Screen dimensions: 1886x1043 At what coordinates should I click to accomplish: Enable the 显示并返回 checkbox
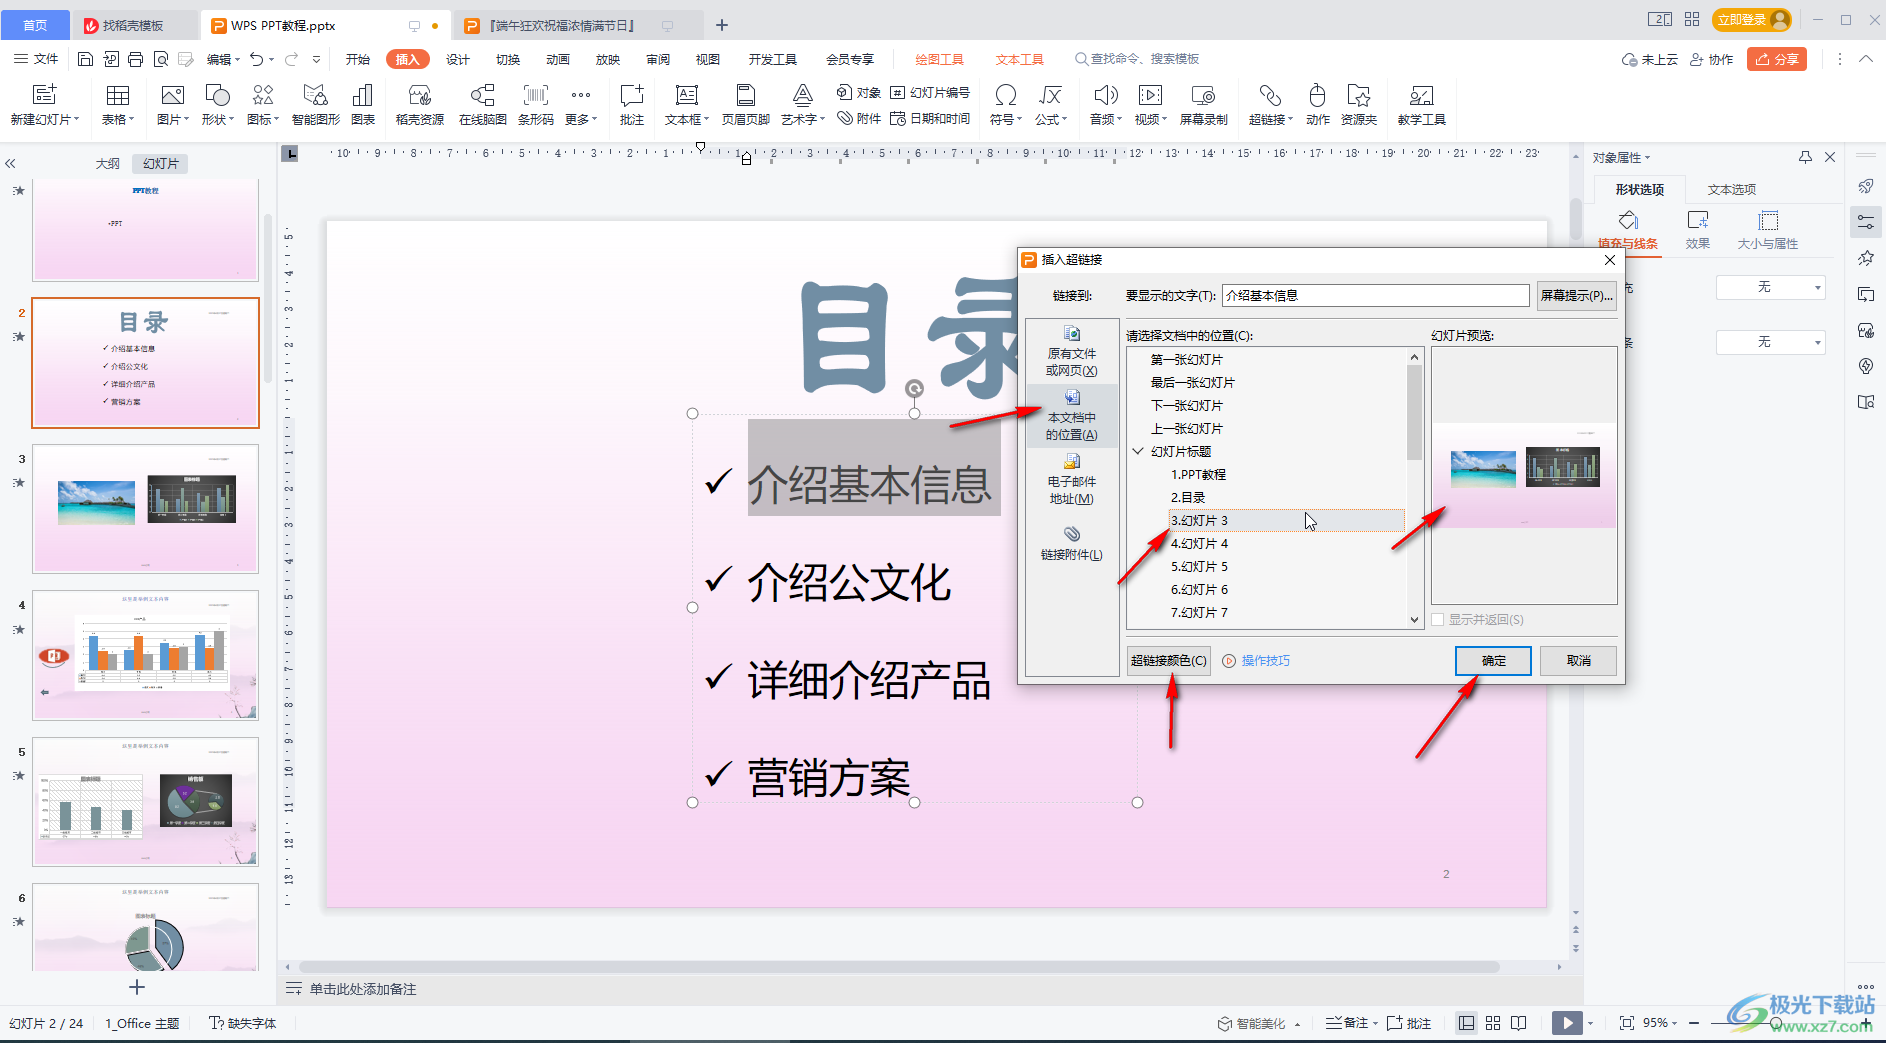1437,619
